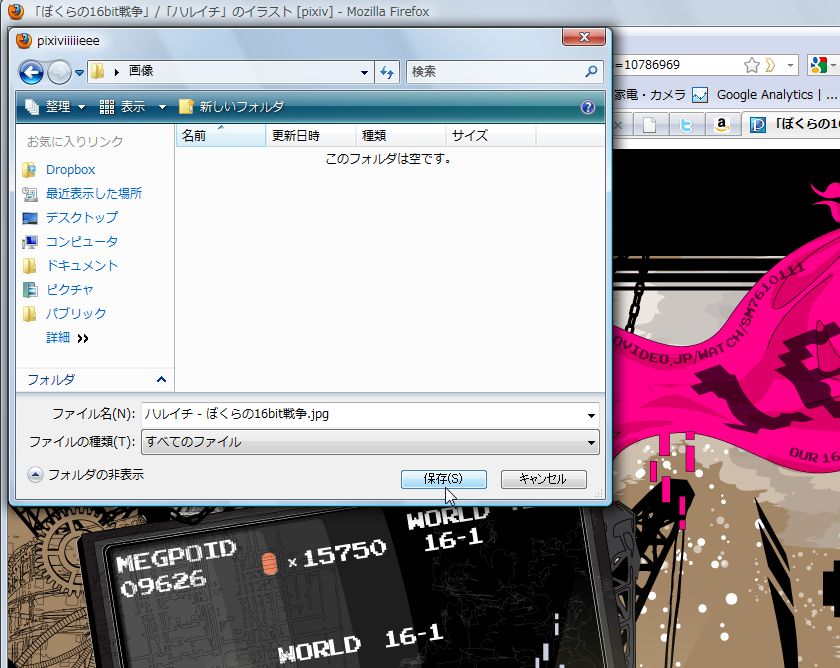Click the 整理 toolbar icon
The width and height of the screenshot is (840, 668).
point(32,107)
